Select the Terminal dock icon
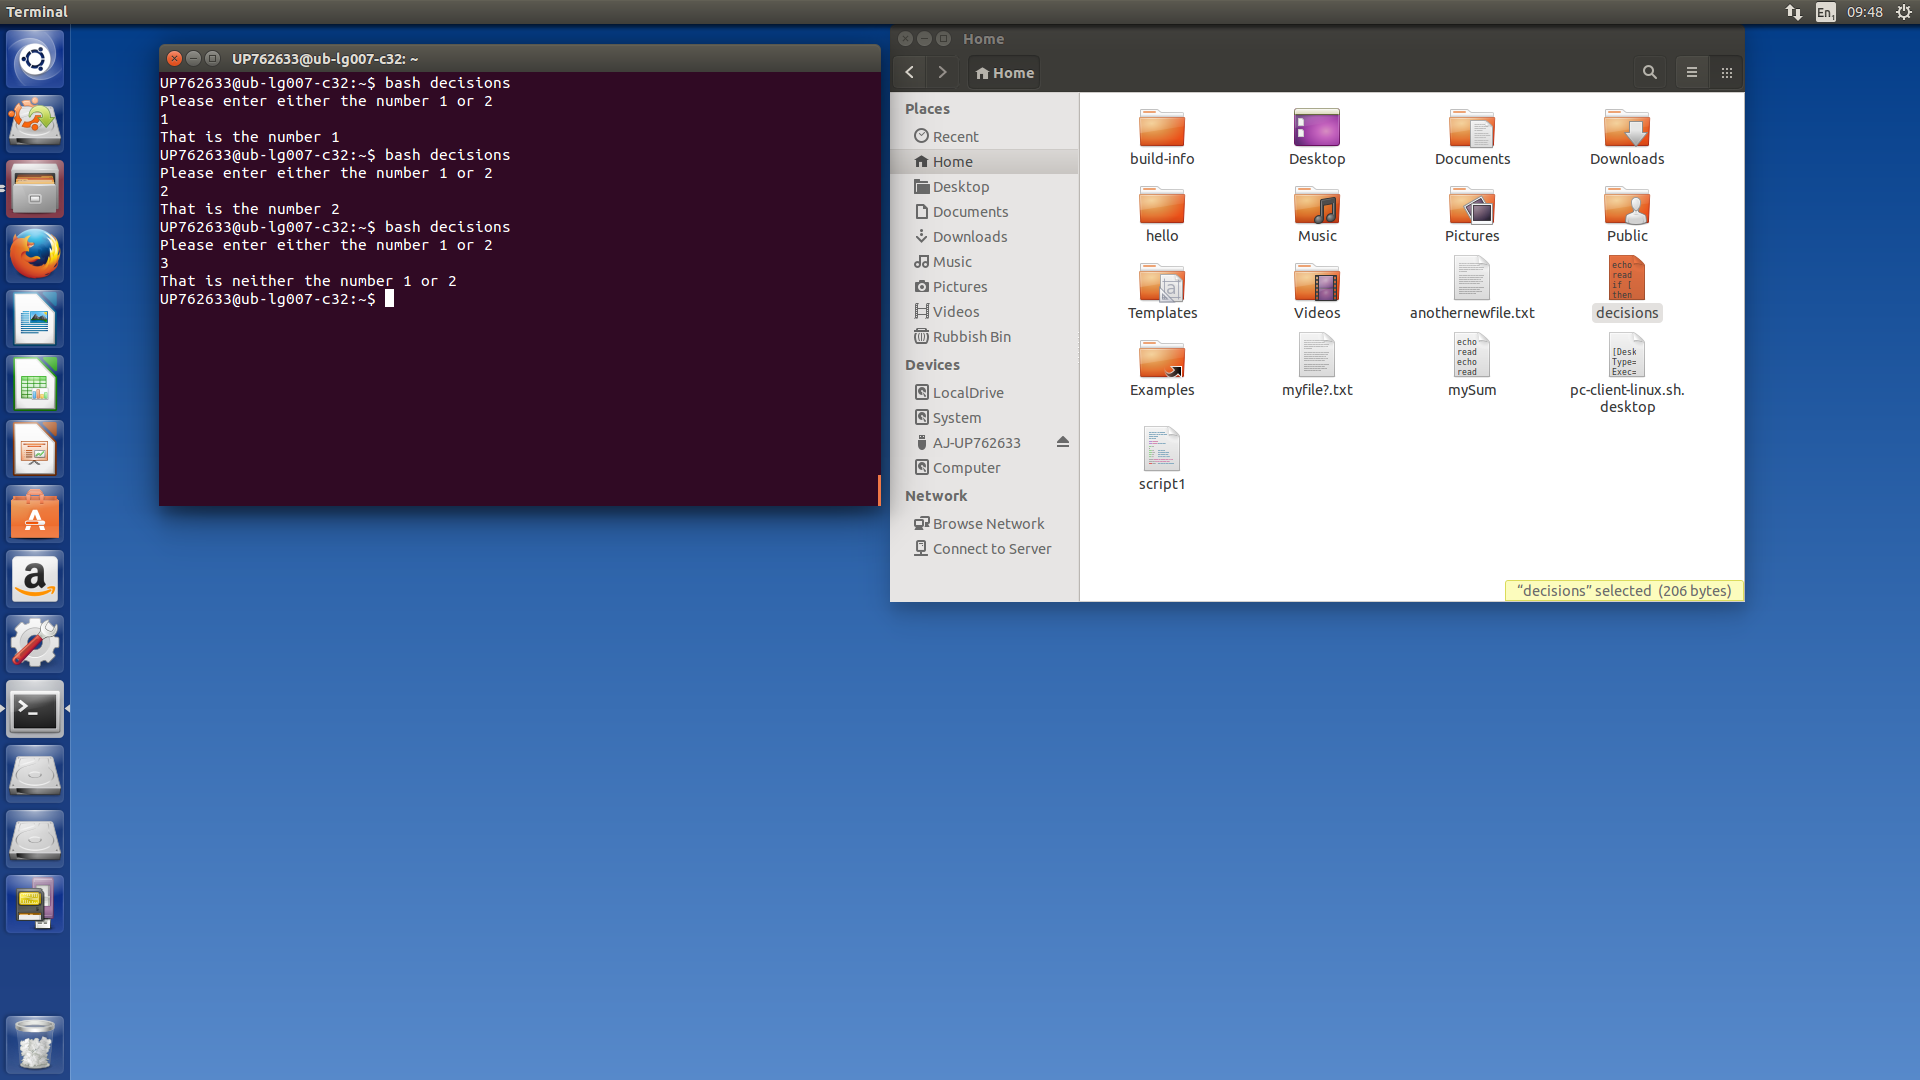Screen dimensions: 1920x1080 35,709
